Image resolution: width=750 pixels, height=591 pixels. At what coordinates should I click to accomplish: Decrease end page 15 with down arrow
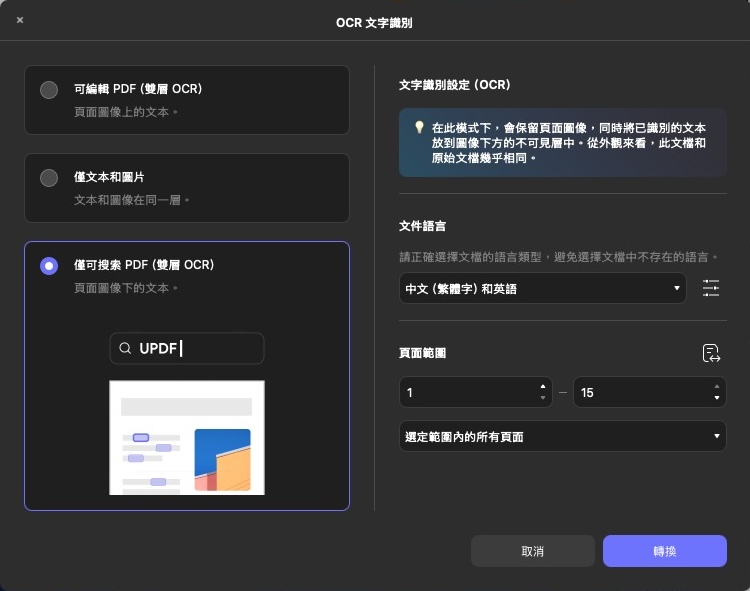717,398
